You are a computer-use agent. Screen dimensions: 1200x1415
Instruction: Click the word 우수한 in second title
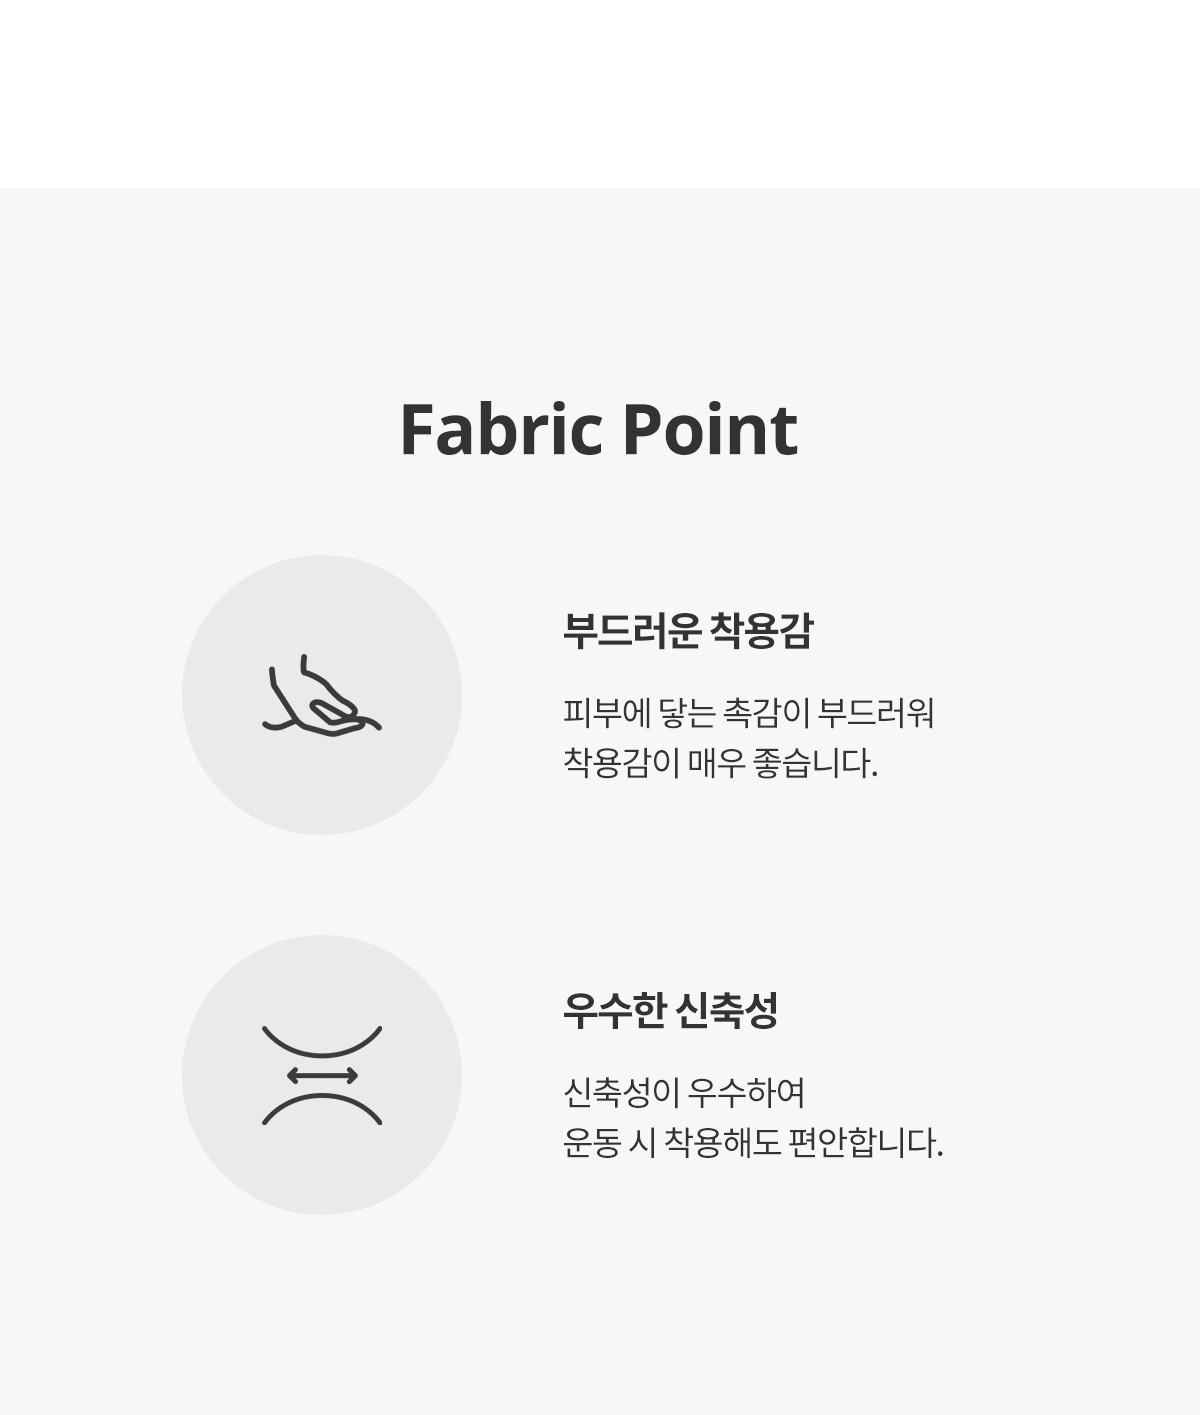(x=613, y=1011)
